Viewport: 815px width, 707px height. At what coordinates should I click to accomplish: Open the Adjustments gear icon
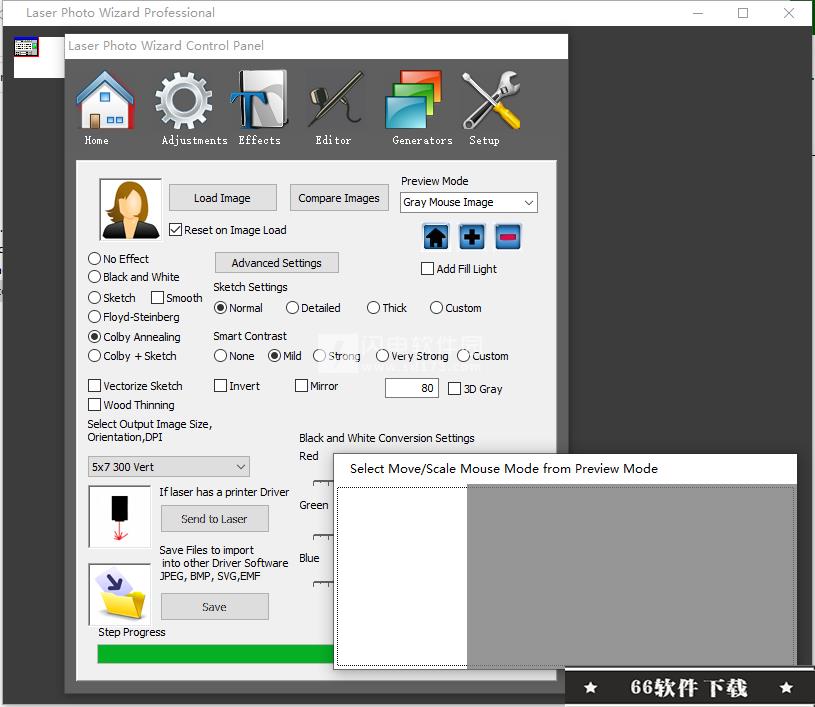[x=183, y=101]
